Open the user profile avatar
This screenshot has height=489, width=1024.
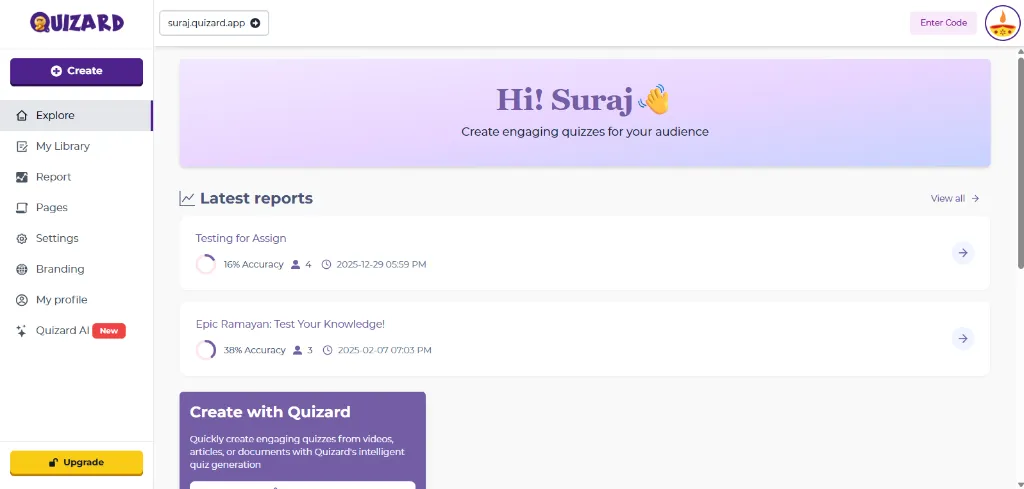(x=1001, y=22)
